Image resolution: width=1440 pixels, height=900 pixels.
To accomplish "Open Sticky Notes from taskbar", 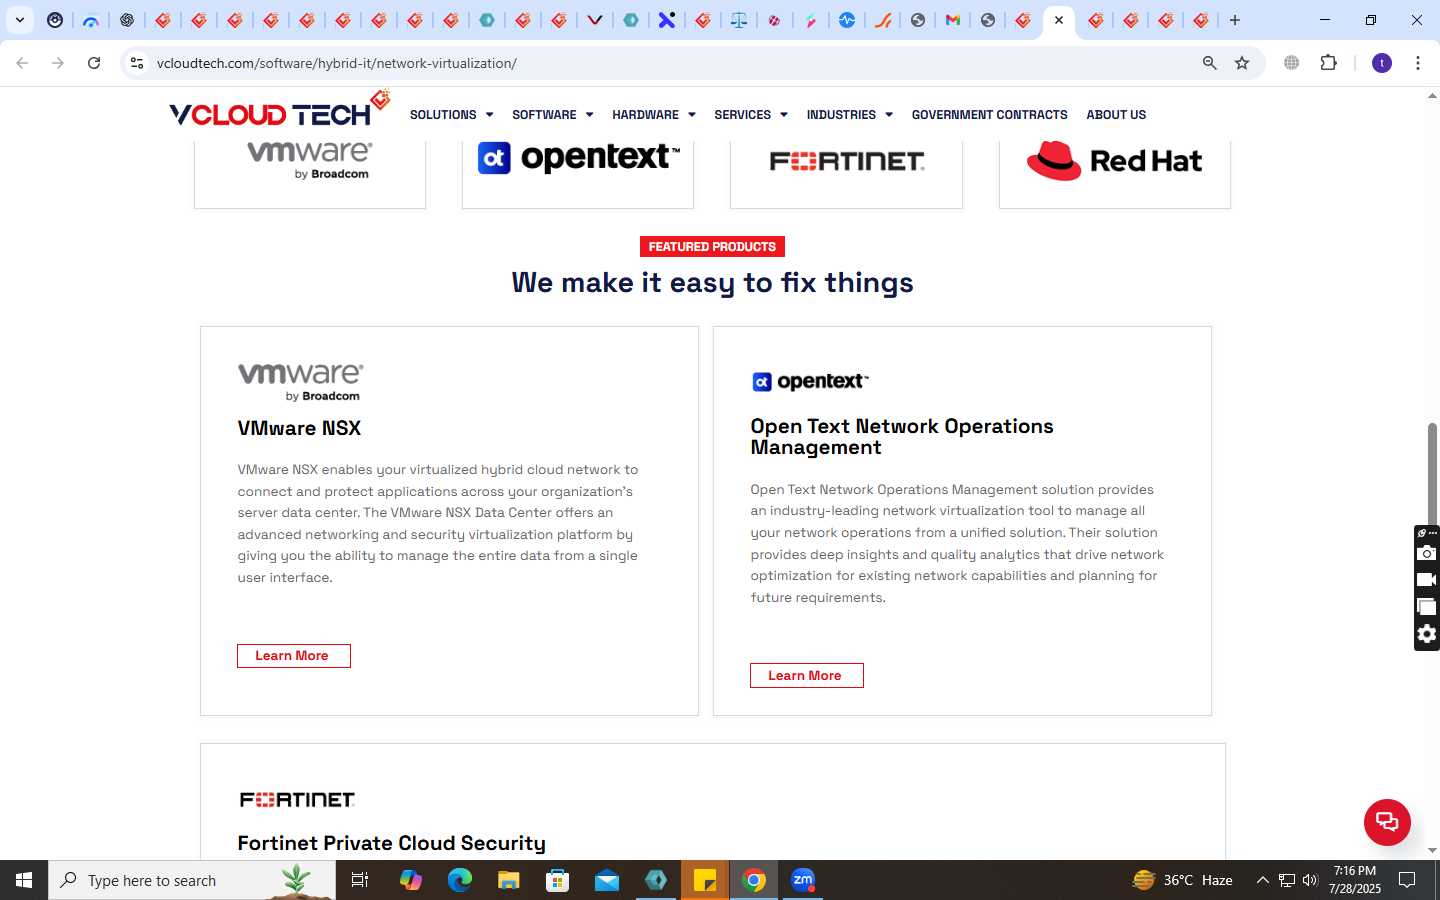I will coord(705,880).
